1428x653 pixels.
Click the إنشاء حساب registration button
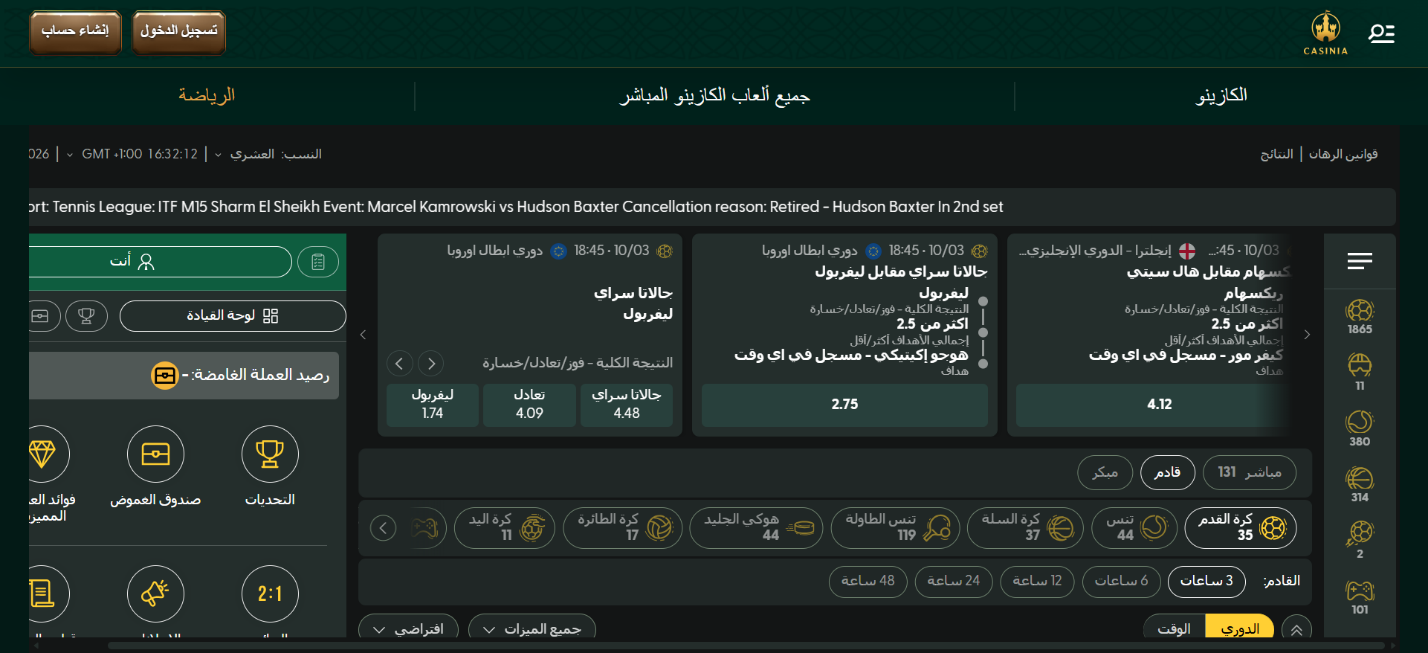tap(75, 31)
